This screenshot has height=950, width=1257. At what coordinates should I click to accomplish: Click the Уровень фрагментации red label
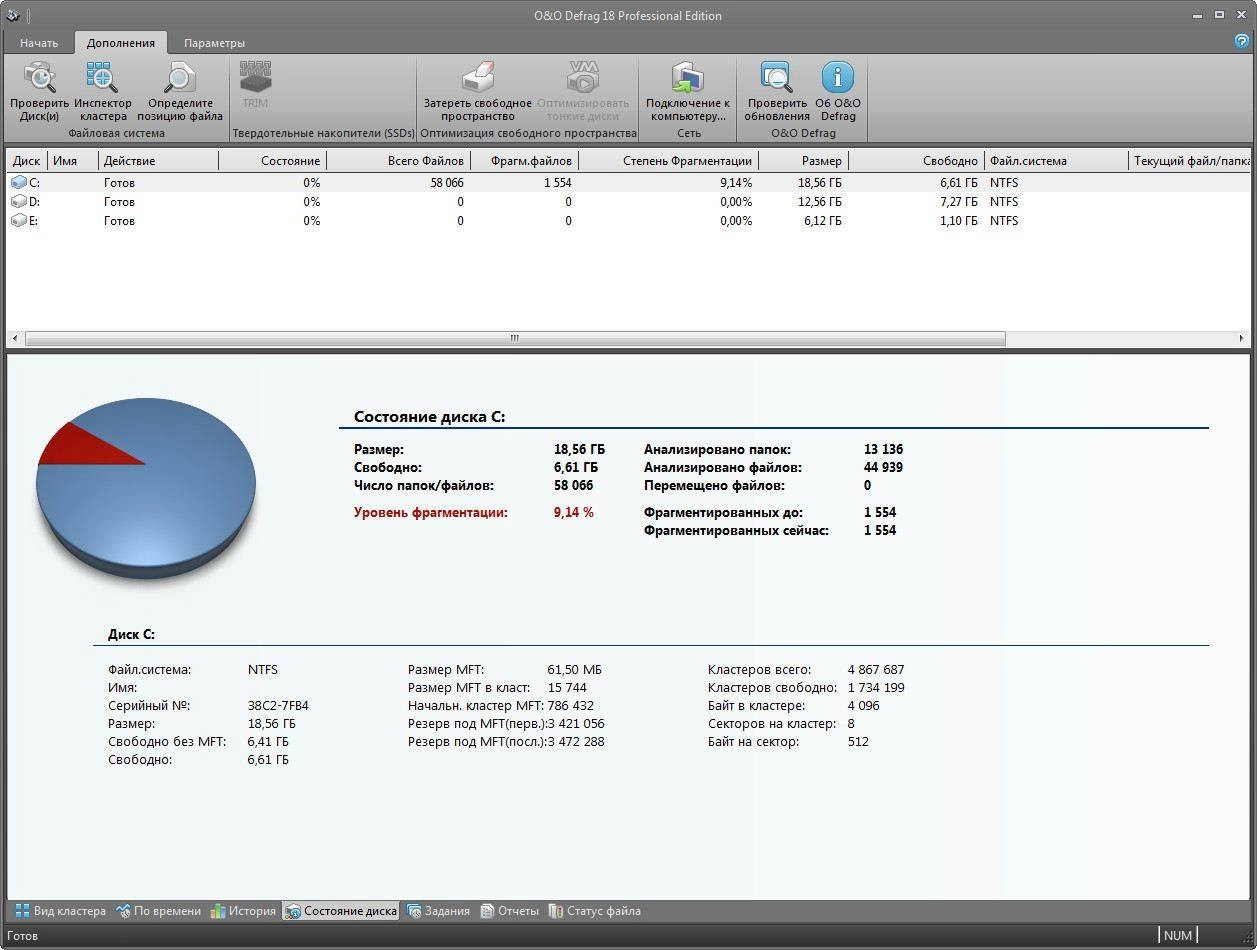431,512
